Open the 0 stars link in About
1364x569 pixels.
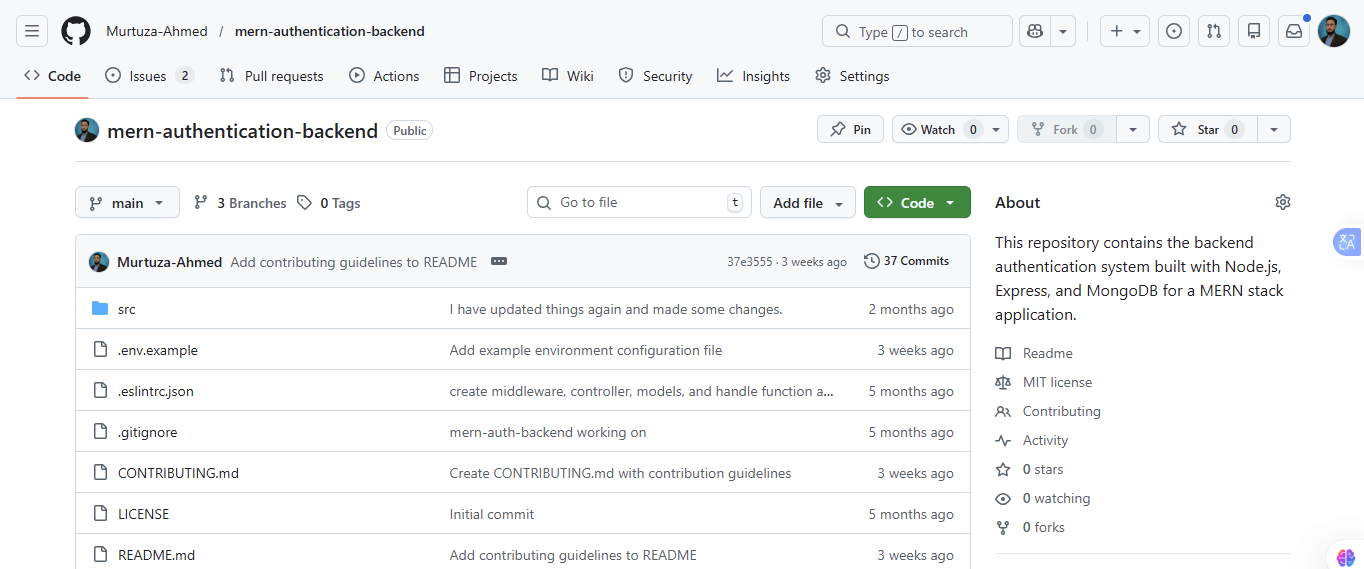pos(1030,469)
